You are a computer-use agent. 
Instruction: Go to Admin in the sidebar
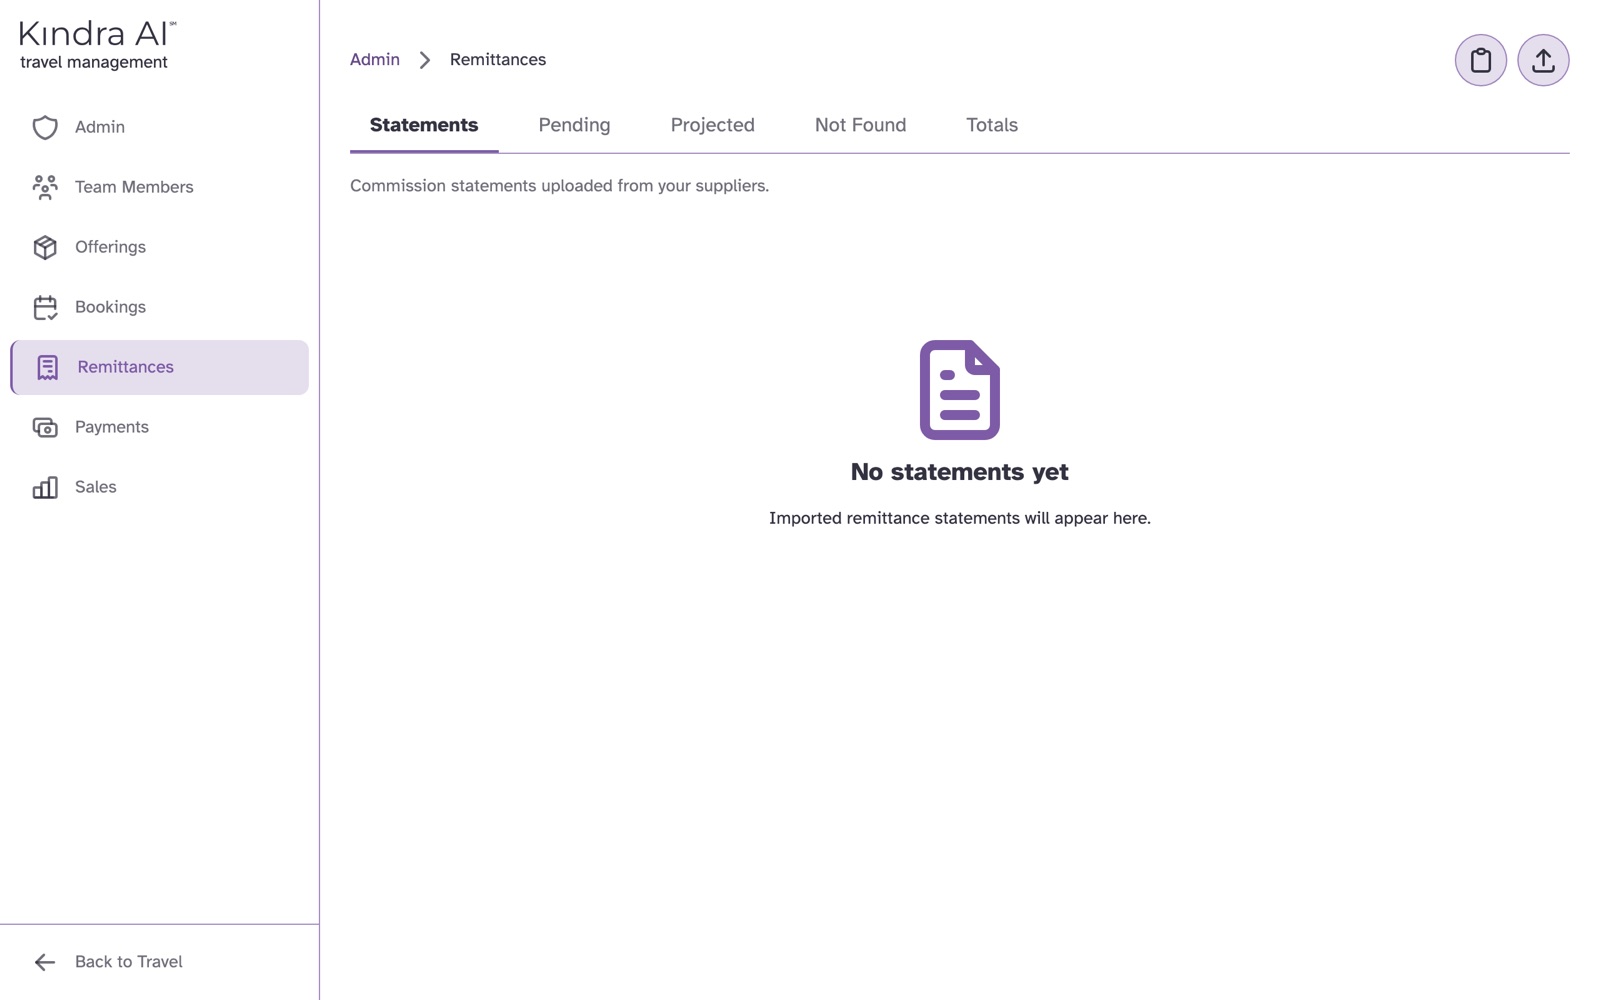[160, 127]
